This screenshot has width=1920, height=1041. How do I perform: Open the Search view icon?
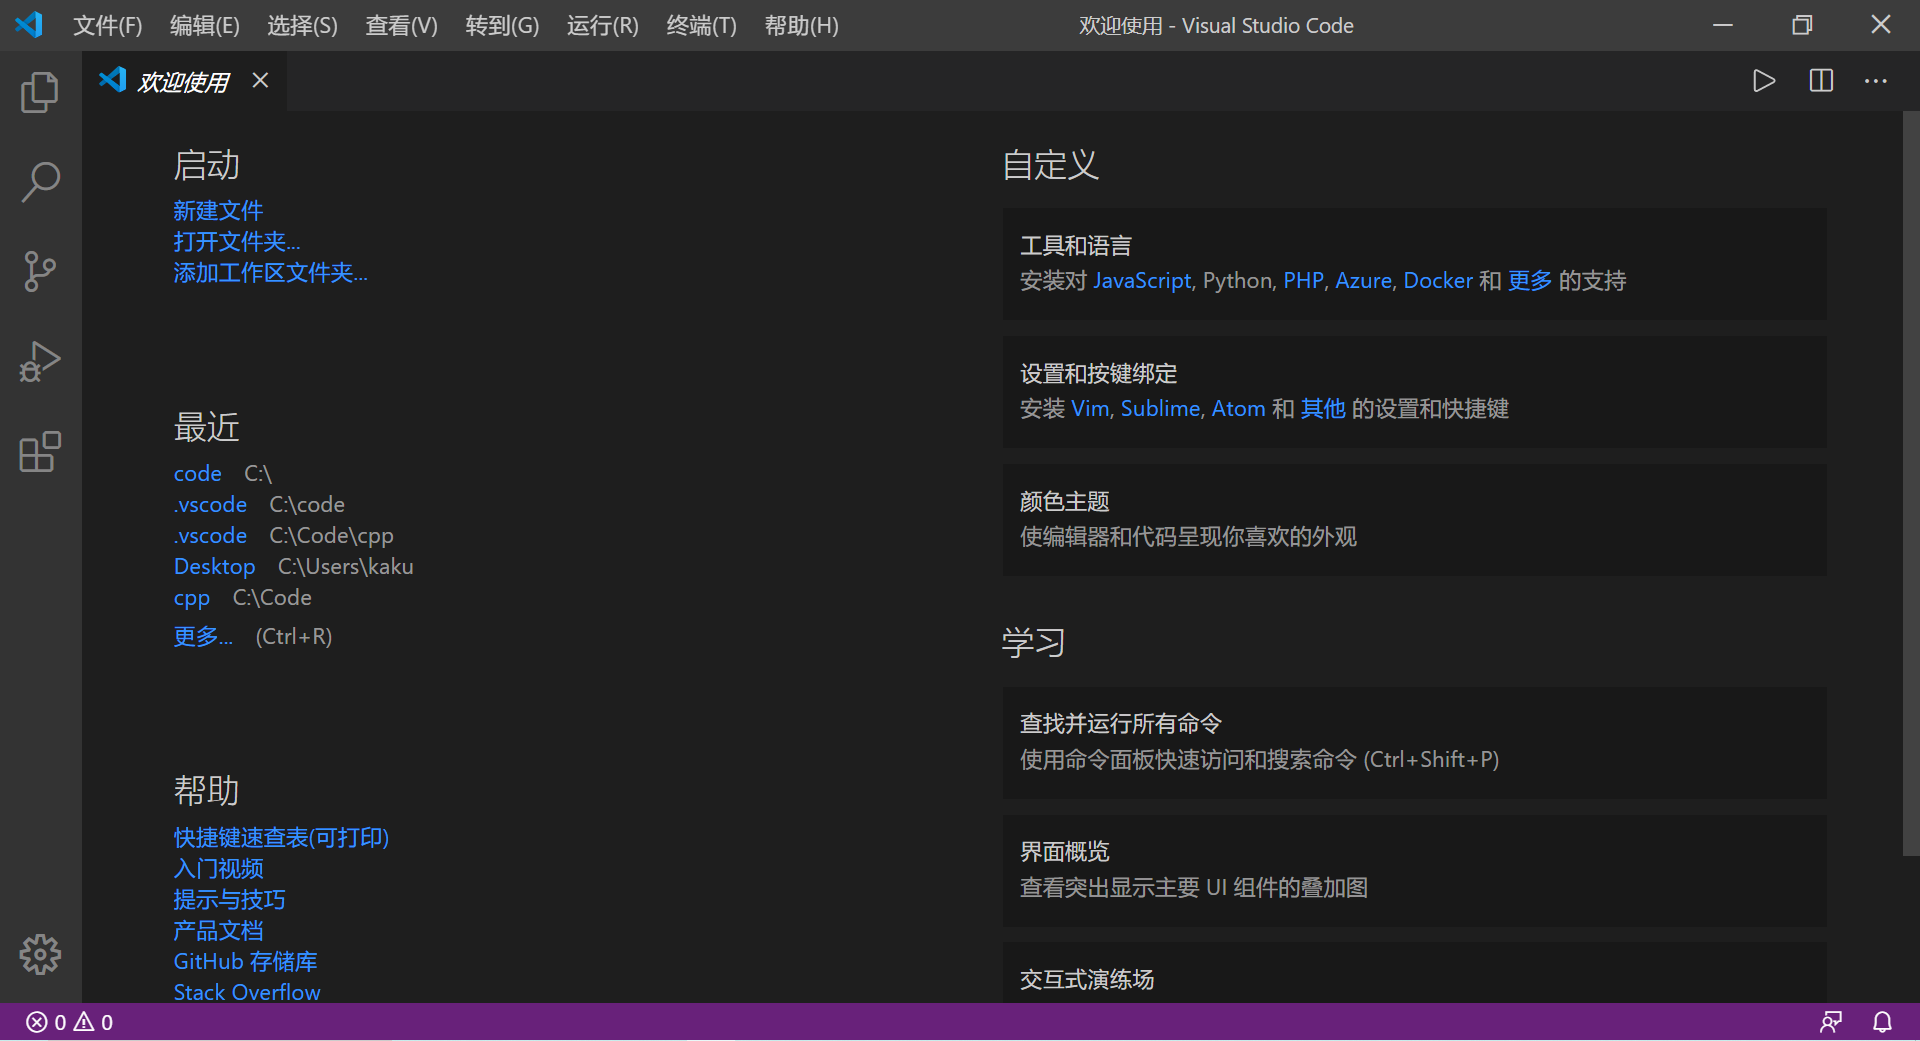[x=39, y=182]
